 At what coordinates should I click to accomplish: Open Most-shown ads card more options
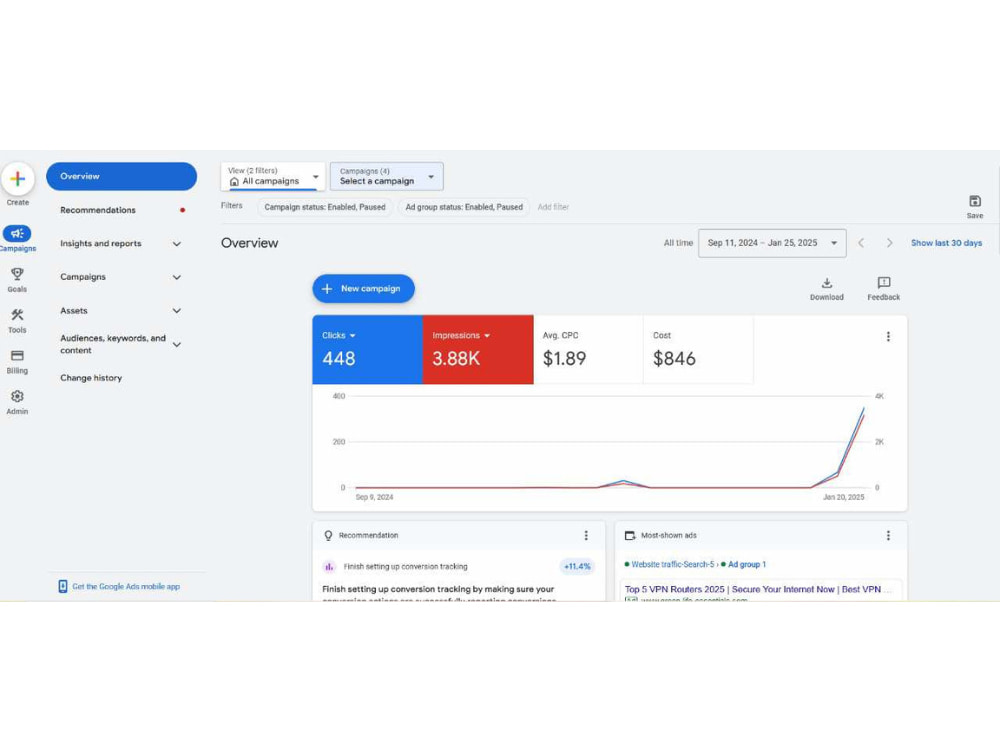(x=888, y=536)
